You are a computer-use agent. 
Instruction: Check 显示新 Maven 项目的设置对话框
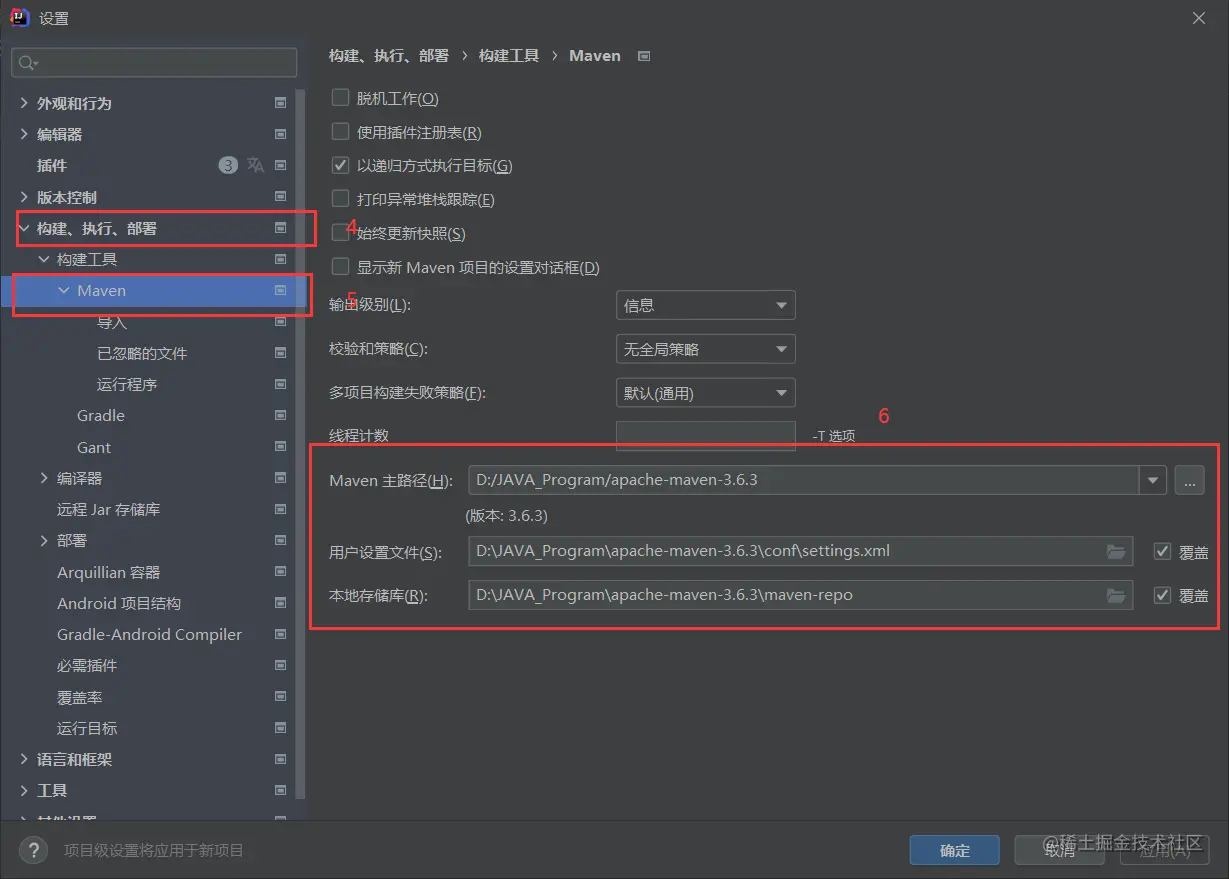pyautogui.click(x=340, y=267)
